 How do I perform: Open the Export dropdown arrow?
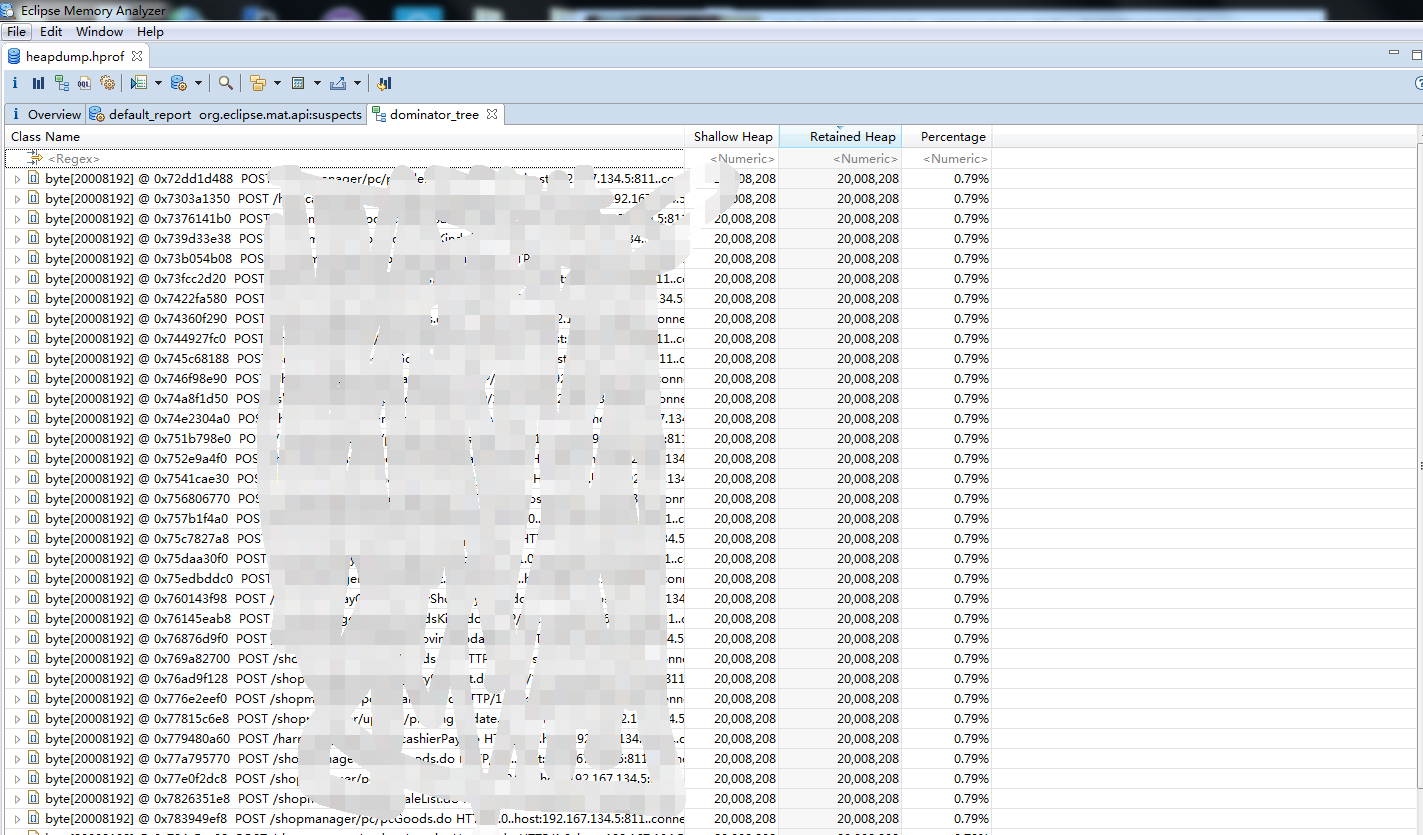[357, 83]
